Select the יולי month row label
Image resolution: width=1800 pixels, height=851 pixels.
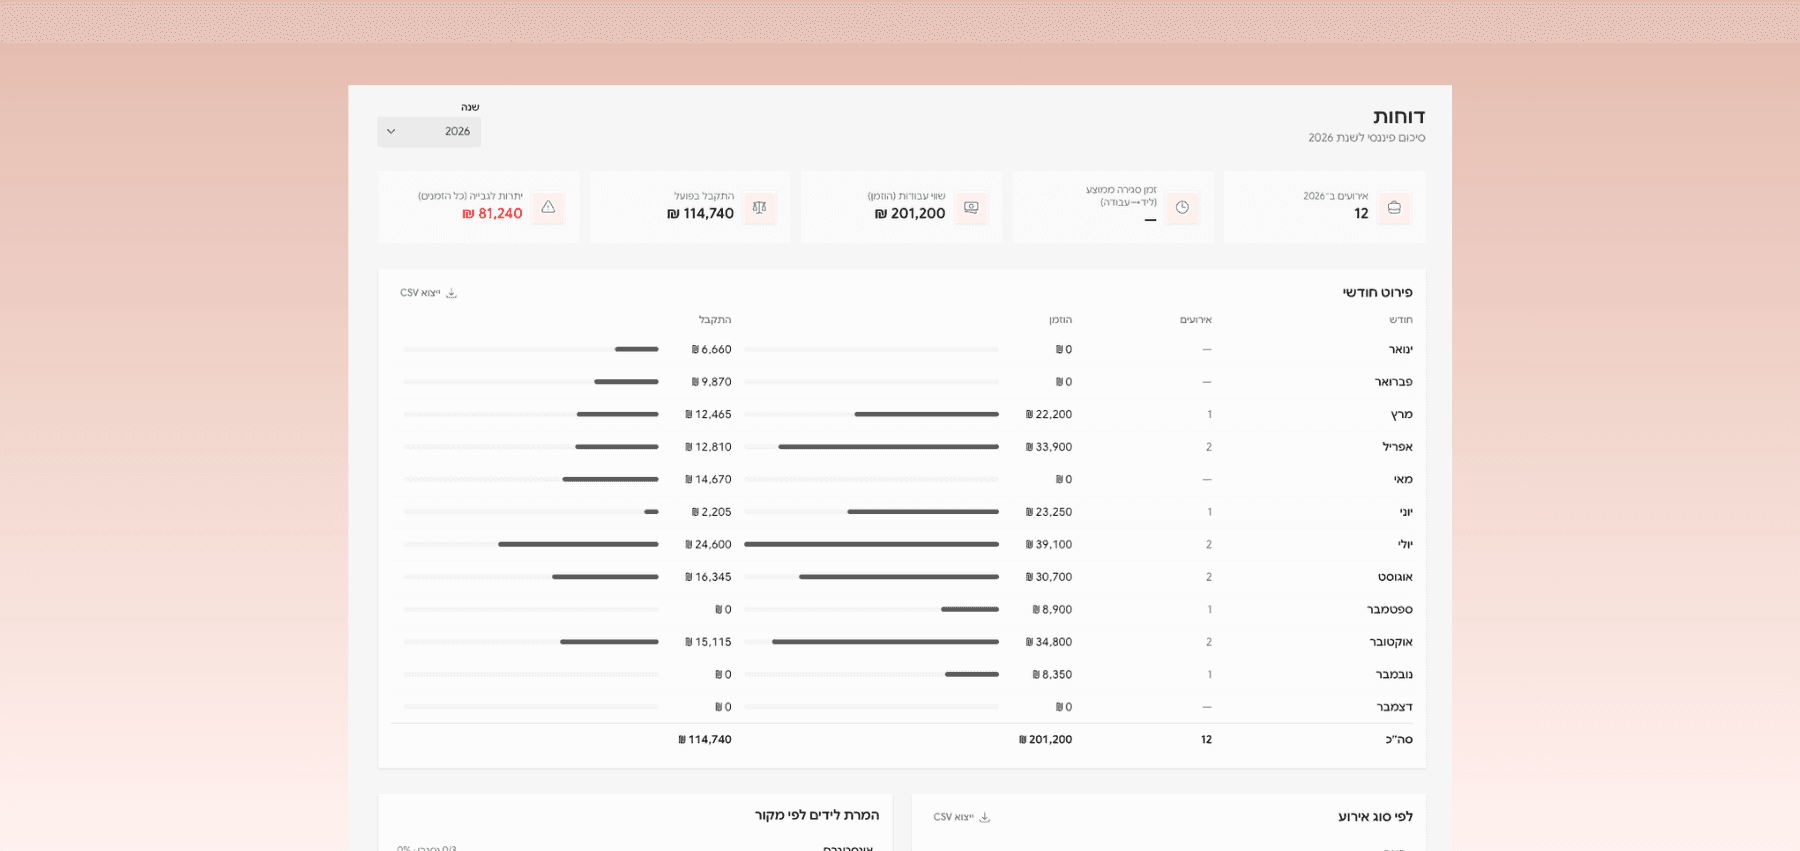[x=1405, y=545]
